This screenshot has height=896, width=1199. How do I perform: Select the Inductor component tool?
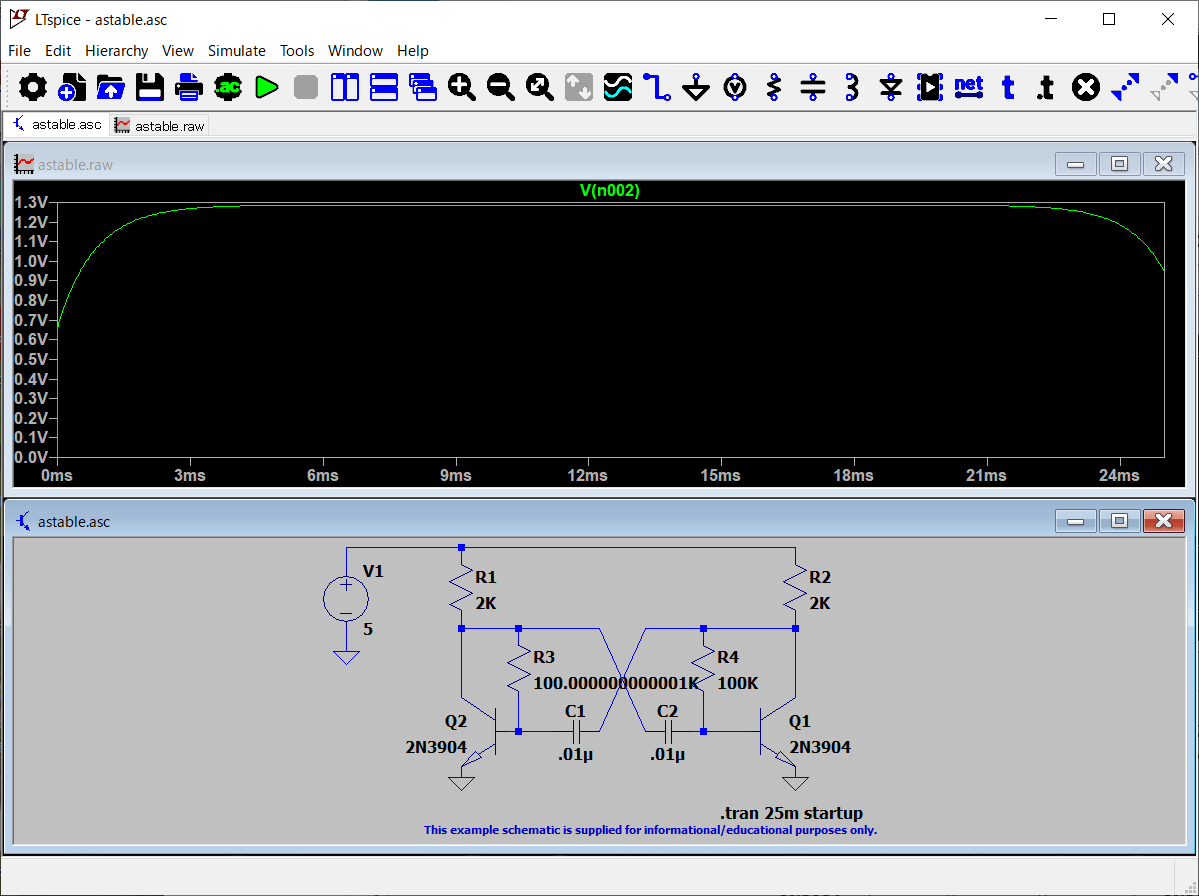852,88
